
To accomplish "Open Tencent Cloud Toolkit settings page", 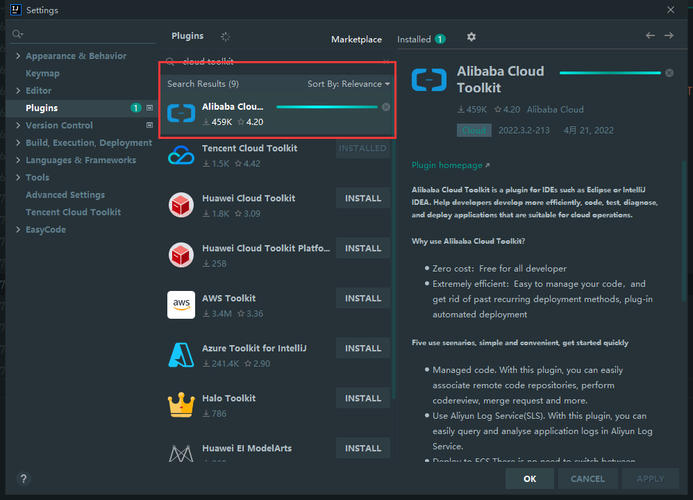I will pyautogui.click(x=73, y=212).
